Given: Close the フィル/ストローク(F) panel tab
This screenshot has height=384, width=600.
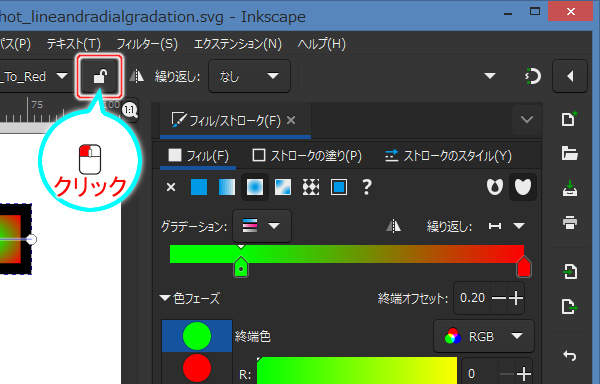Looking at the screenshot, I should (x=291, y=120).
